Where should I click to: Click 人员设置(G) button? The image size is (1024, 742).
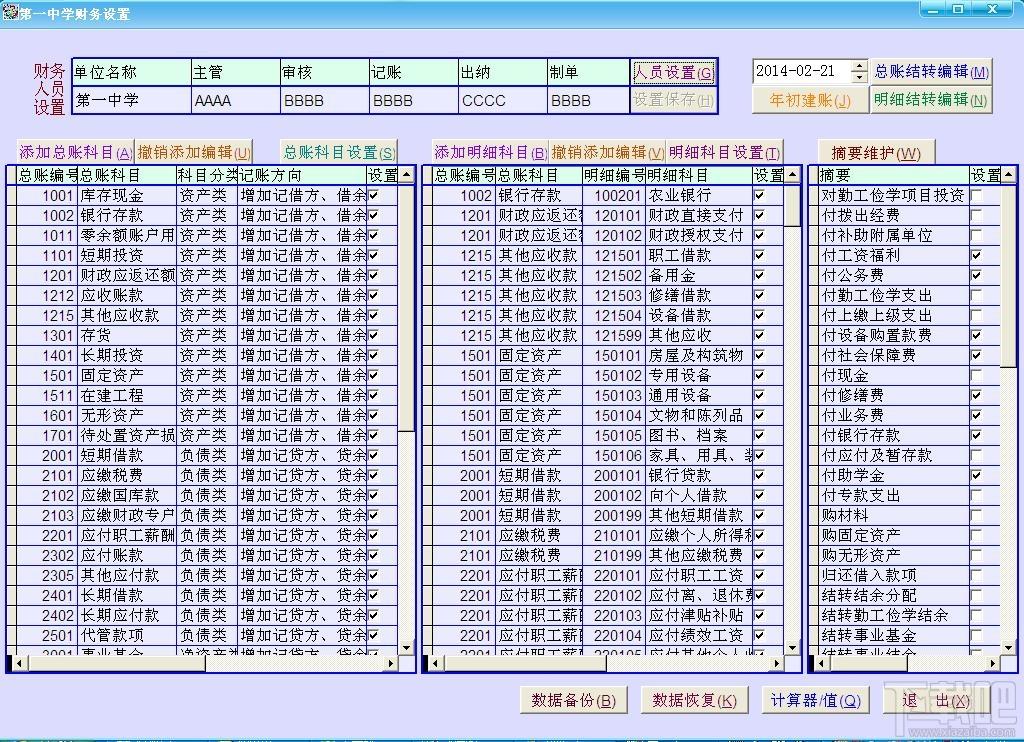(x=673, y=73)
